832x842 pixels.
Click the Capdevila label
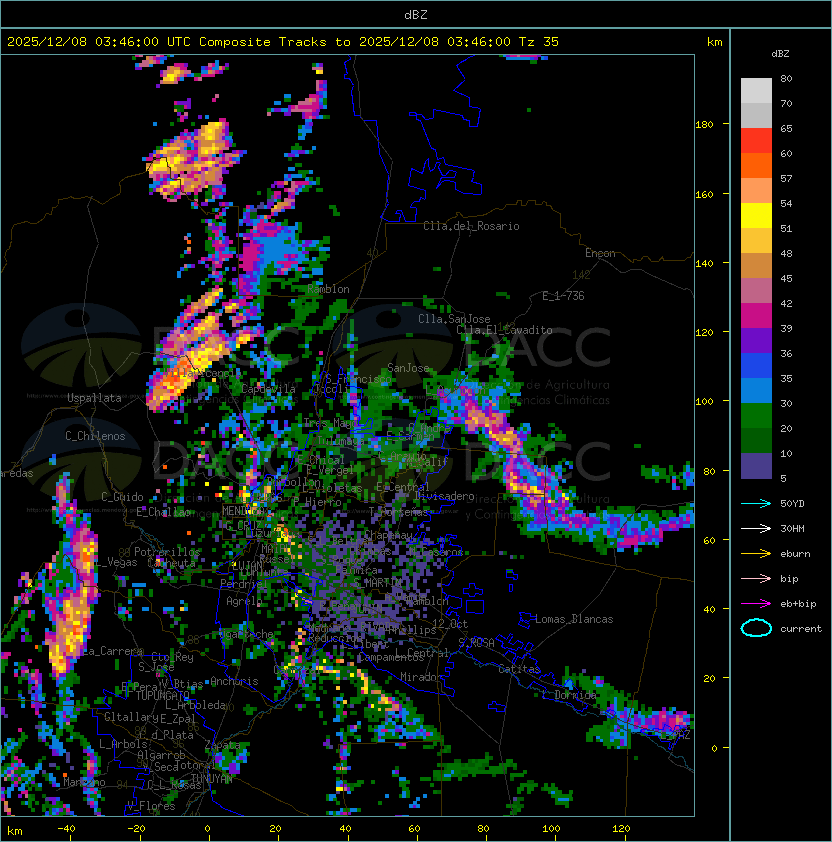click(269, 389)
